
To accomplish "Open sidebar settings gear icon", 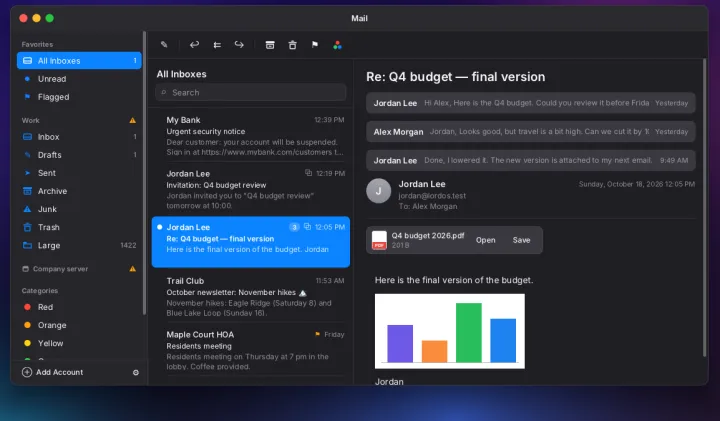I will click(x=136, y=372).
